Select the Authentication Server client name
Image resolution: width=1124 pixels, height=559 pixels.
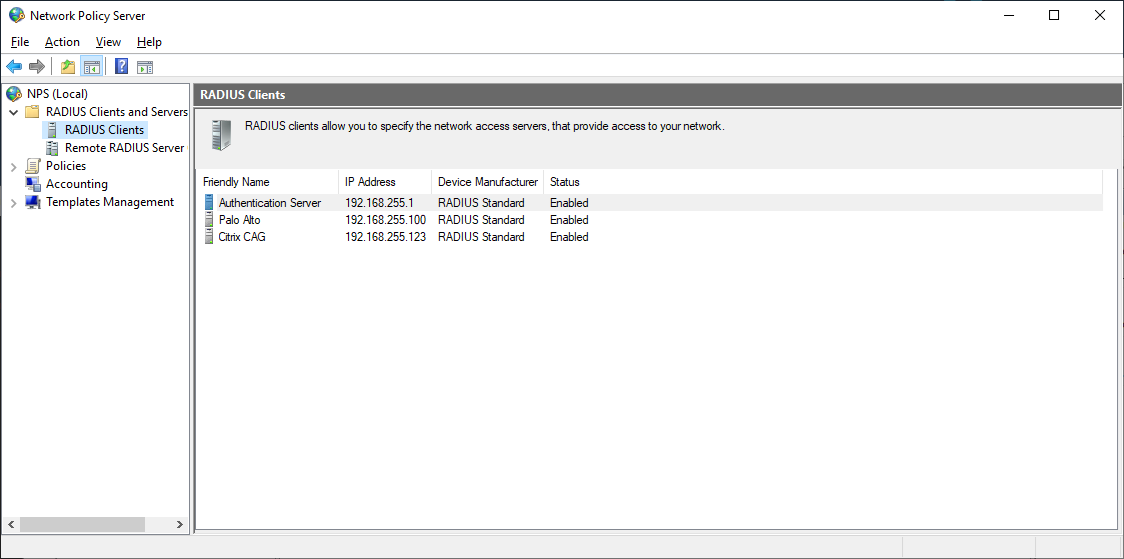[x=270, y=203]
